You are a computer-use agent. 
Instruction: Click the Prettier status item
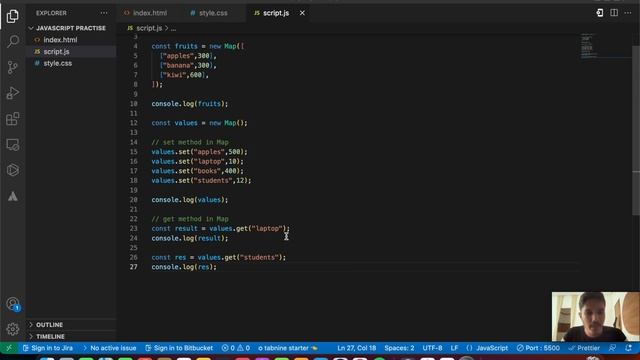(584, 348)
